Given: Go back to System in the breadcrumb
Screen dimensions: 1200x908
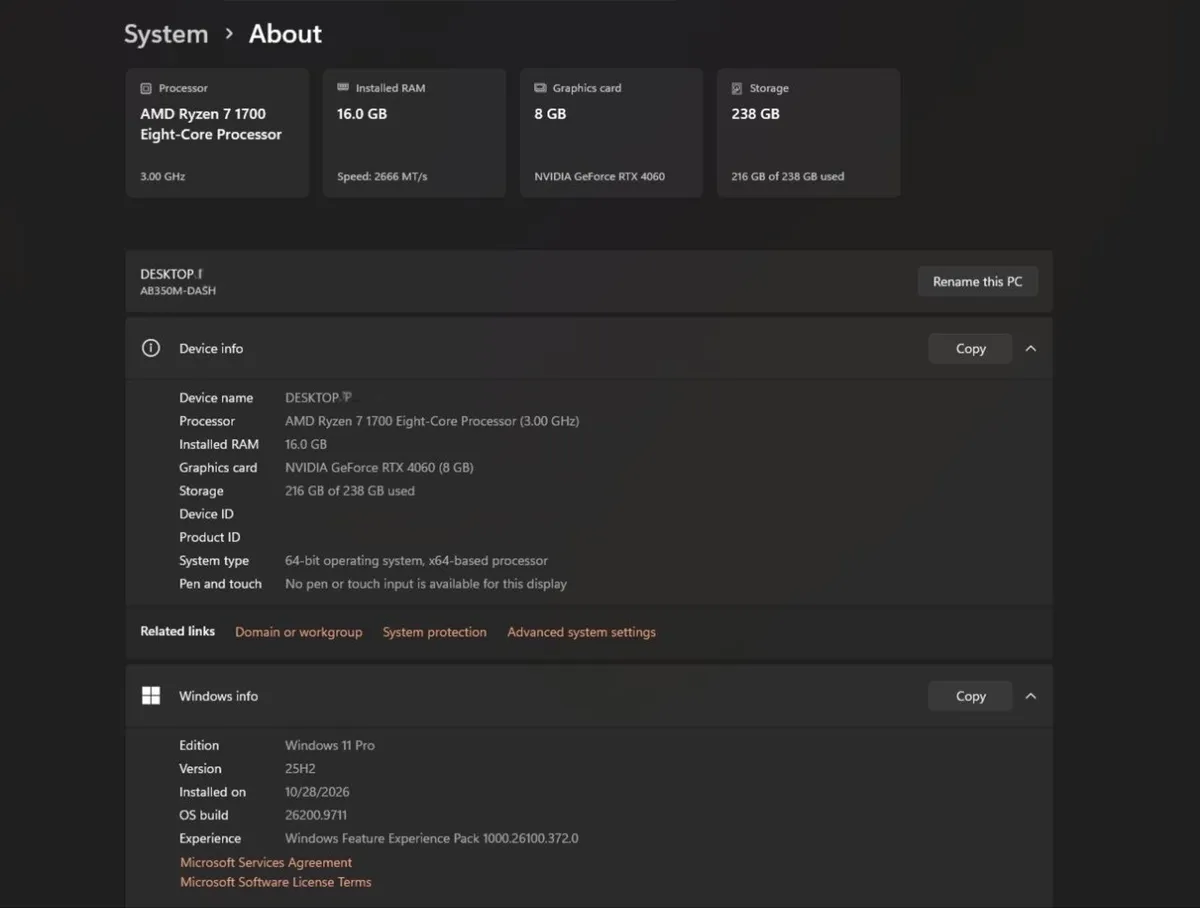Looking at the screenshot, I should 166,34.
